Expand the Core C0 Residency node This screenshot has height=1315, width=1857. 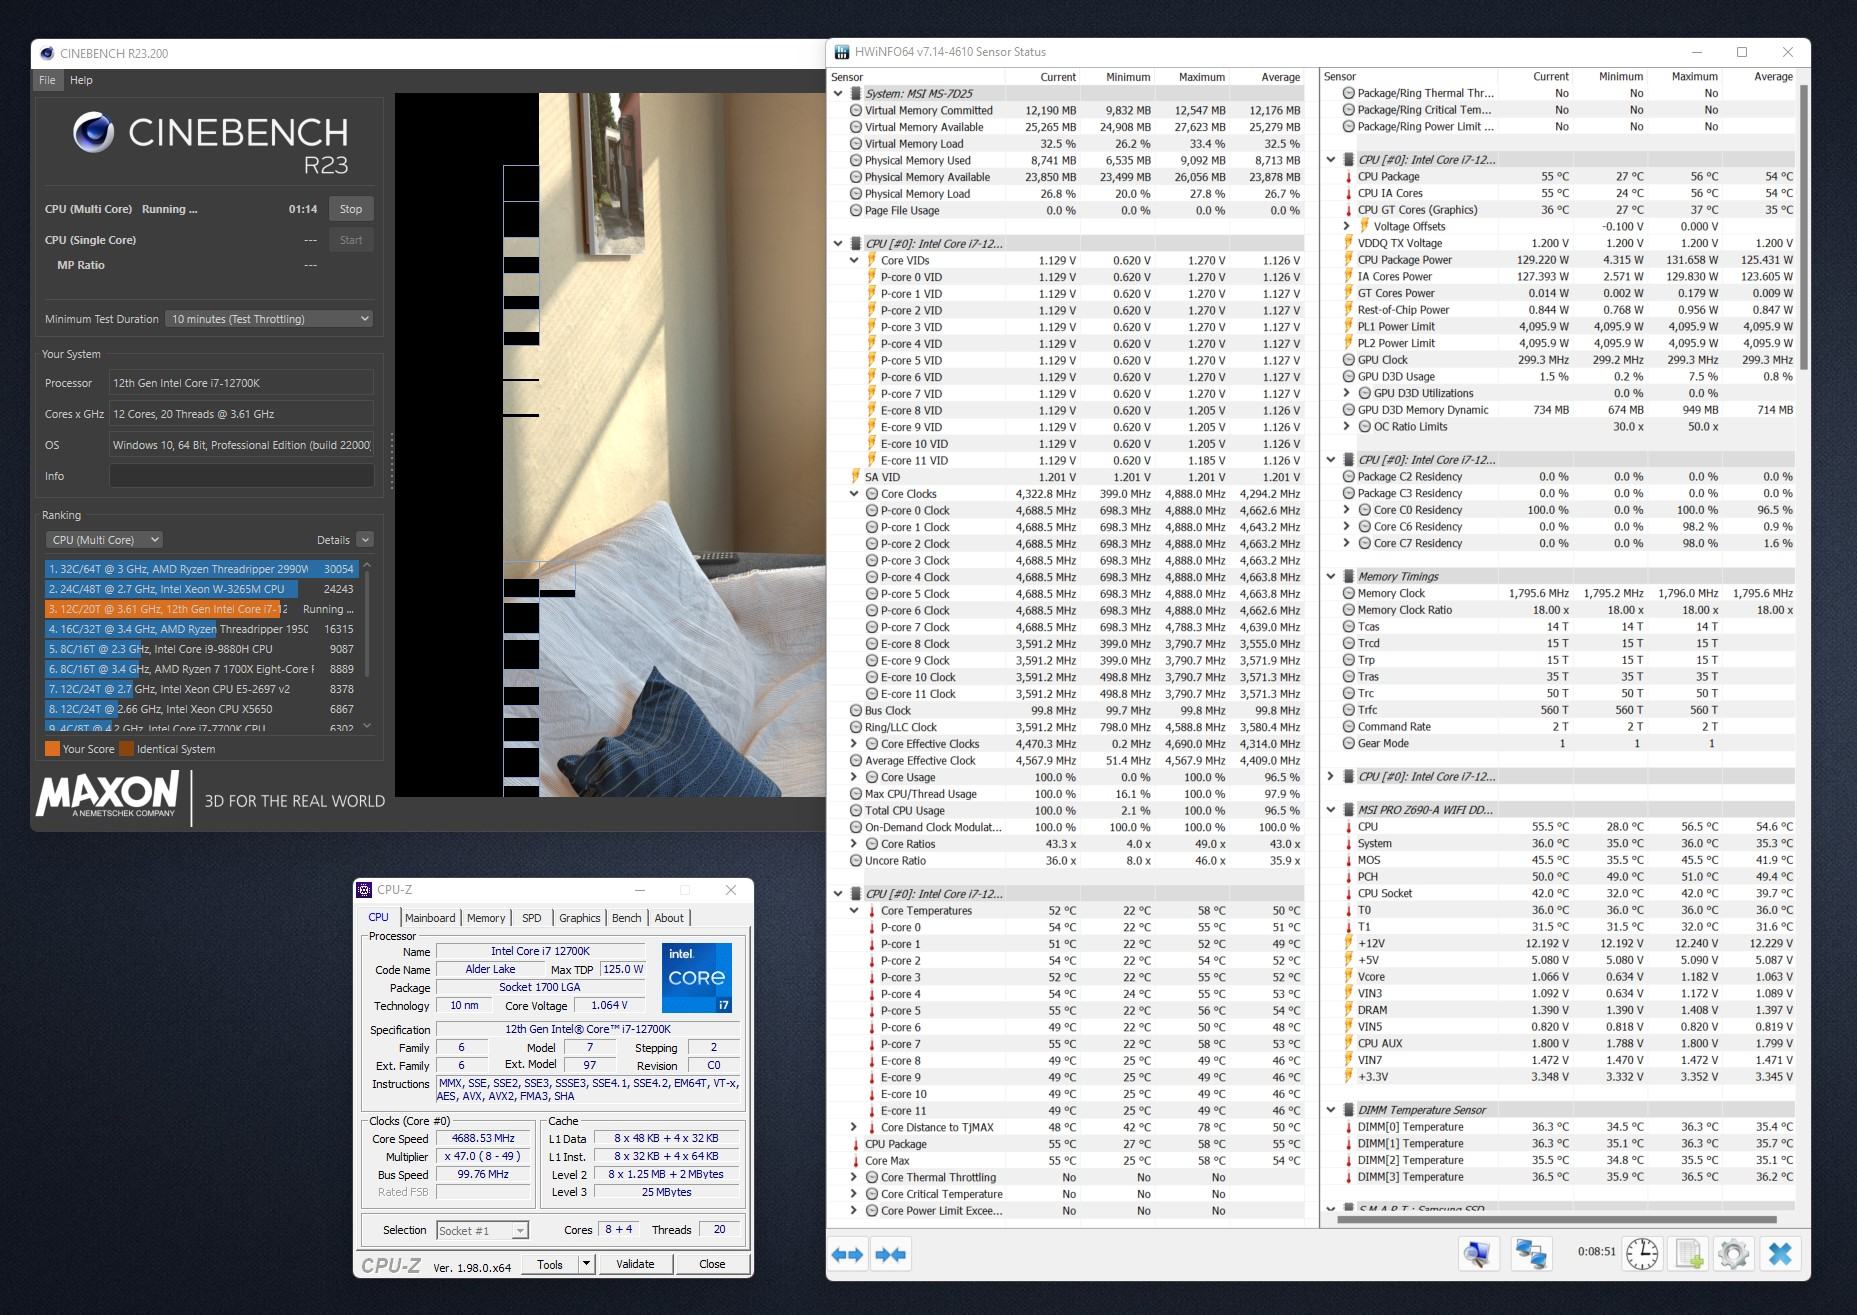click(1347, 510)
